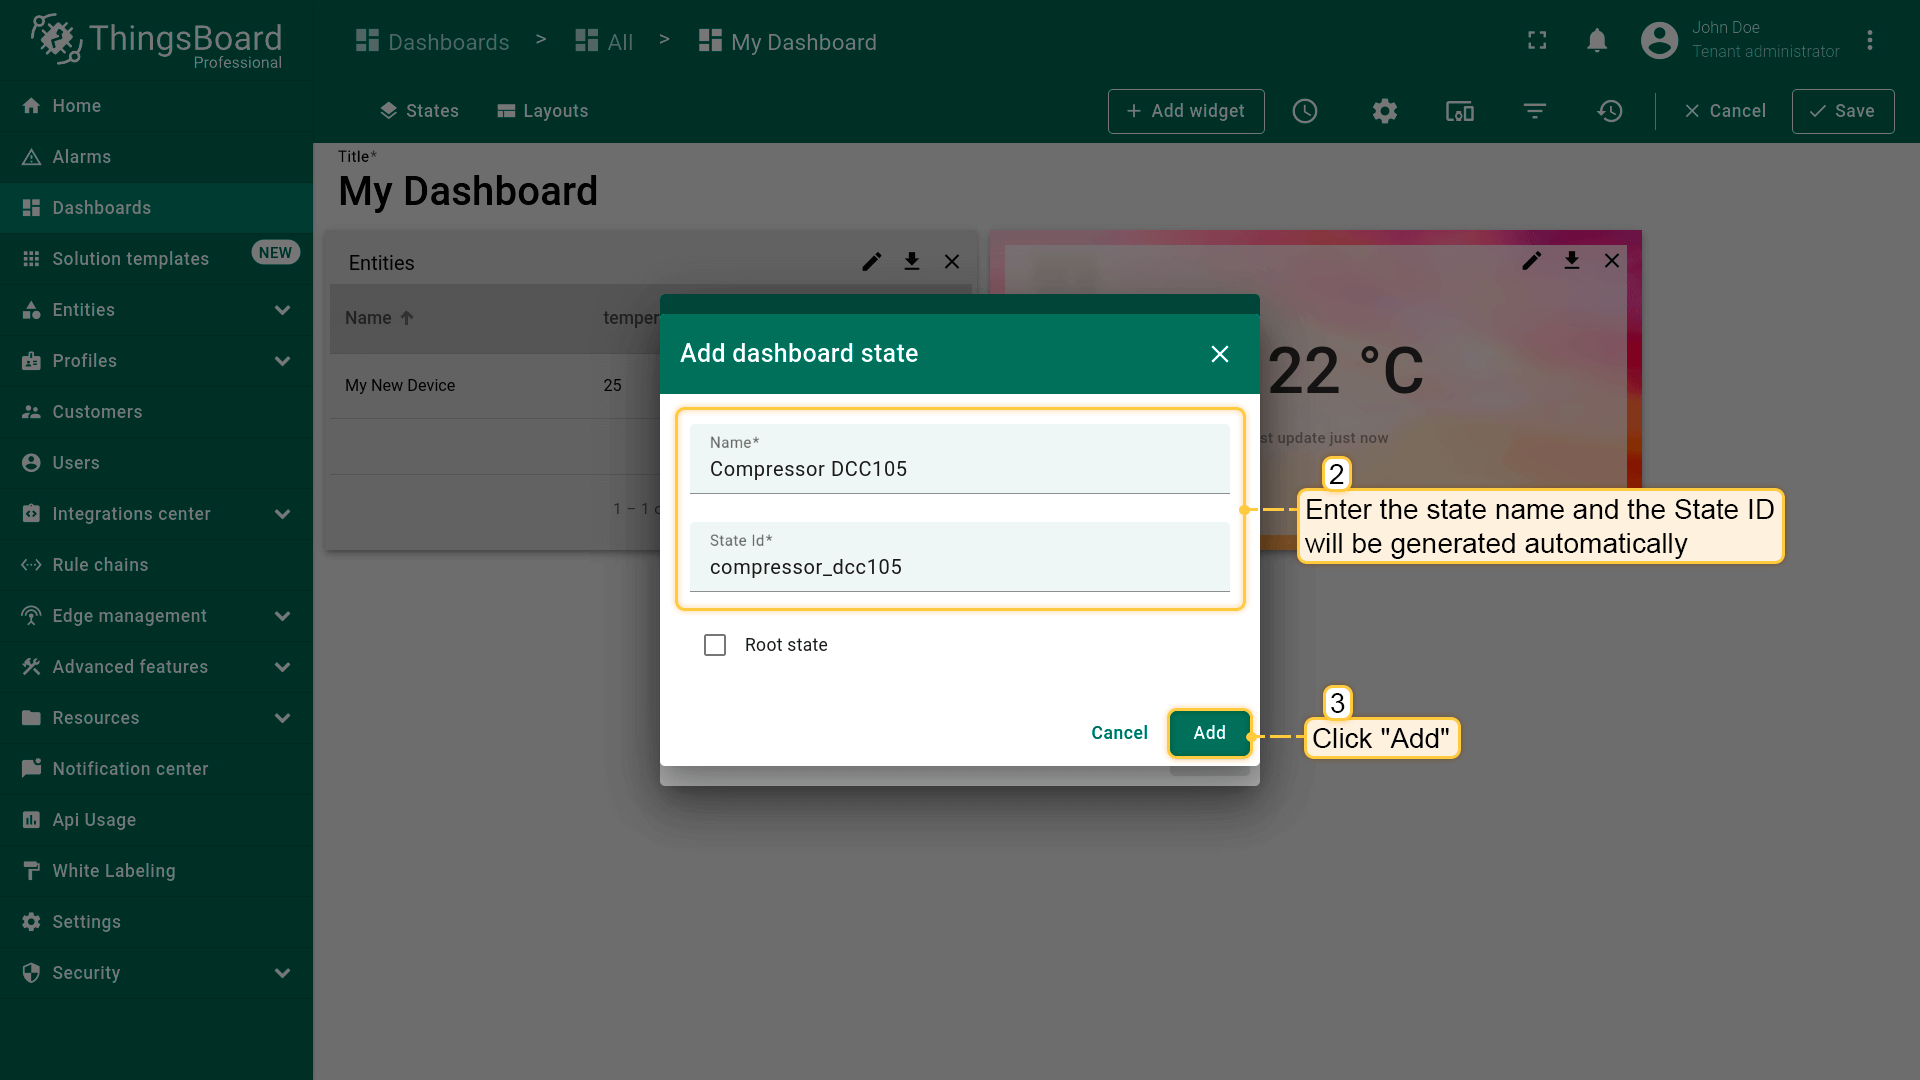
Task: Open Rule chains in sidebar
Action: click(100, 565)
